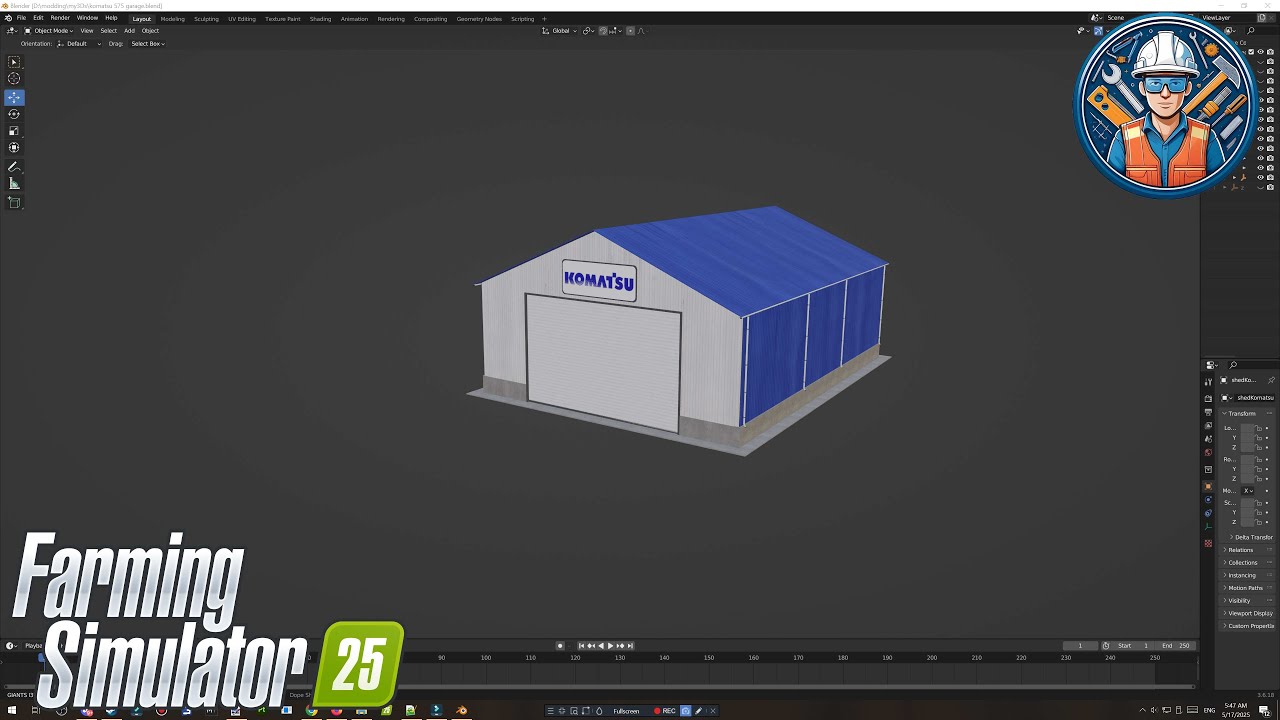This screenshot has height=720, width=1280.
Task: Select the 3D Cursor tool
Action: point(14,79)
